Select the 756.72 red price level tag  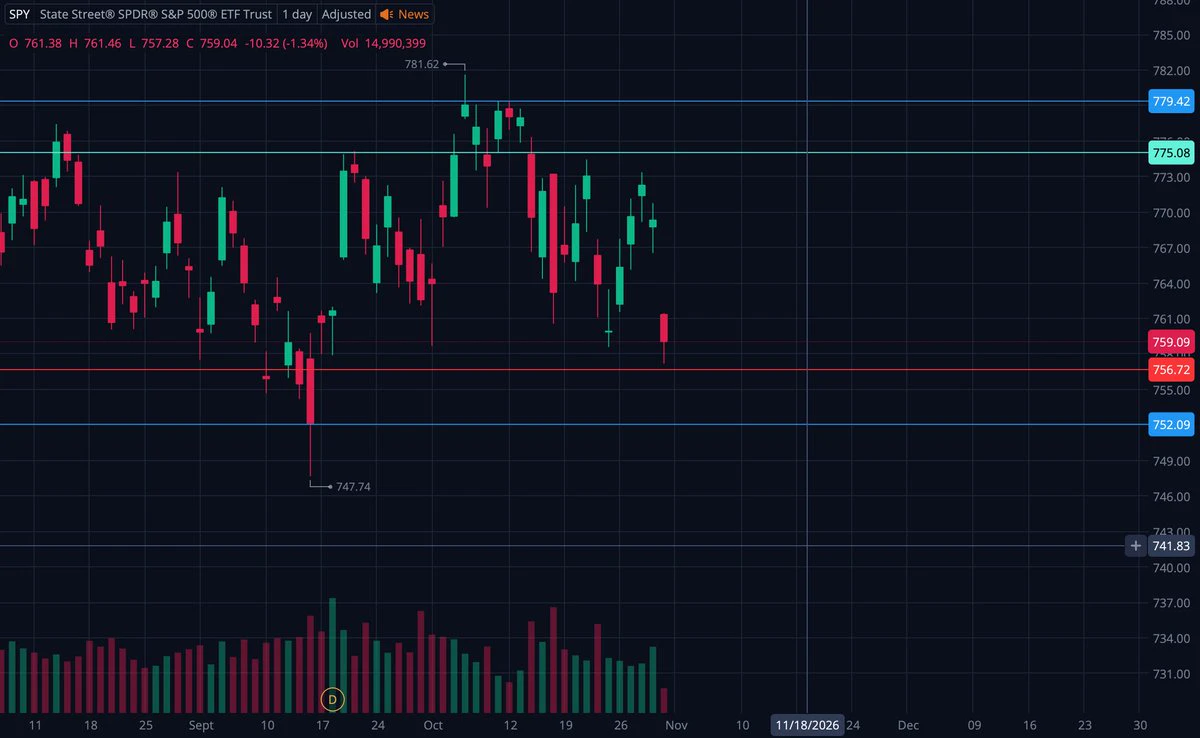point(1171,370)
